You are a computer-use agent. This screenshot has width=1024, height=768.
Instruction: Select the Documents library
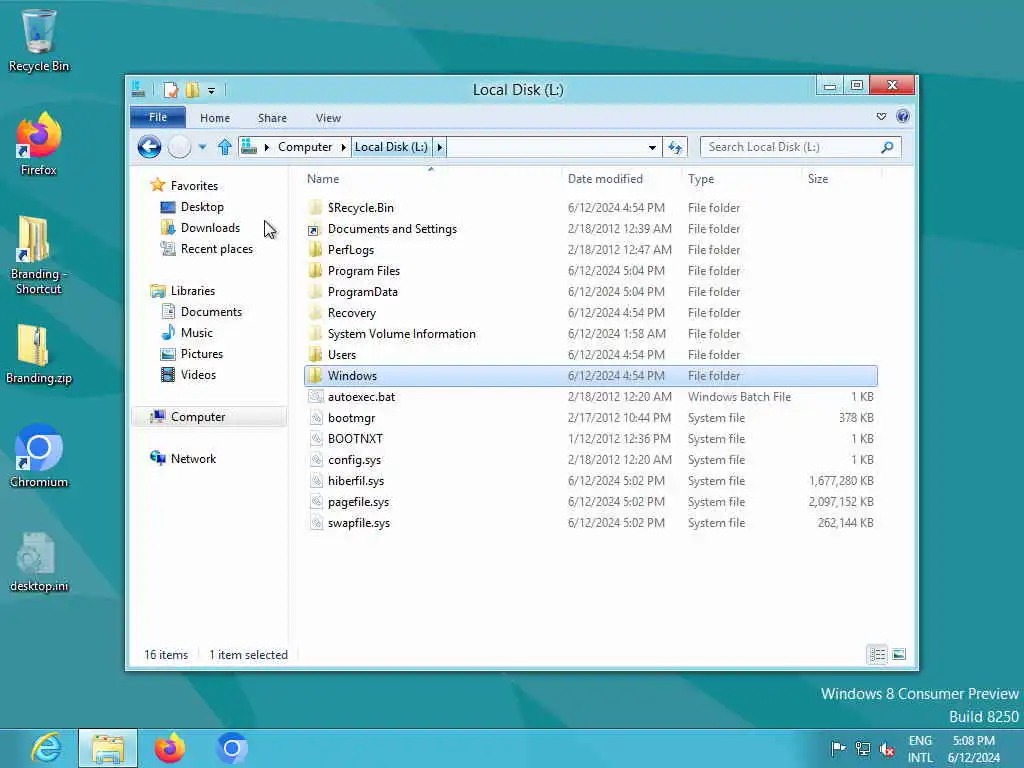pos(211,312)
